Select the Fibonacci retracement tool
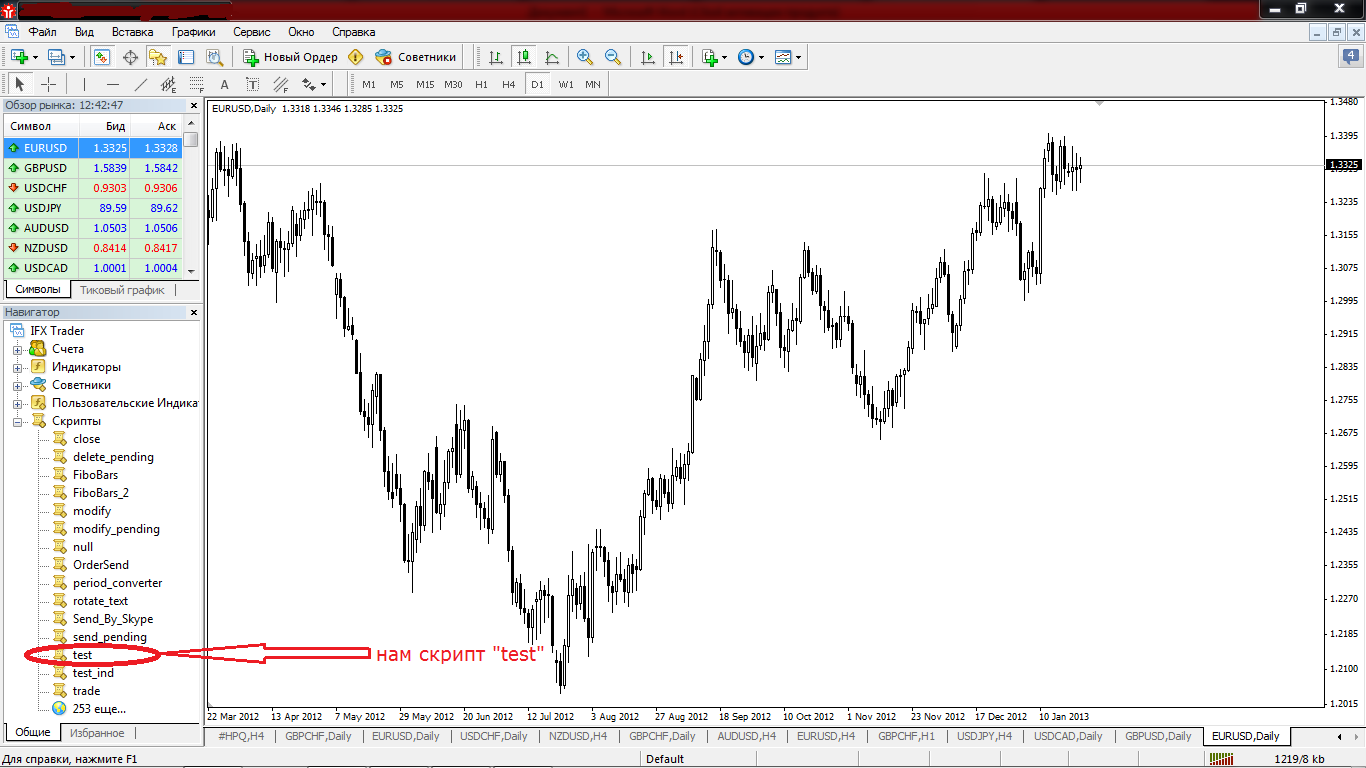 pos(196,85)
